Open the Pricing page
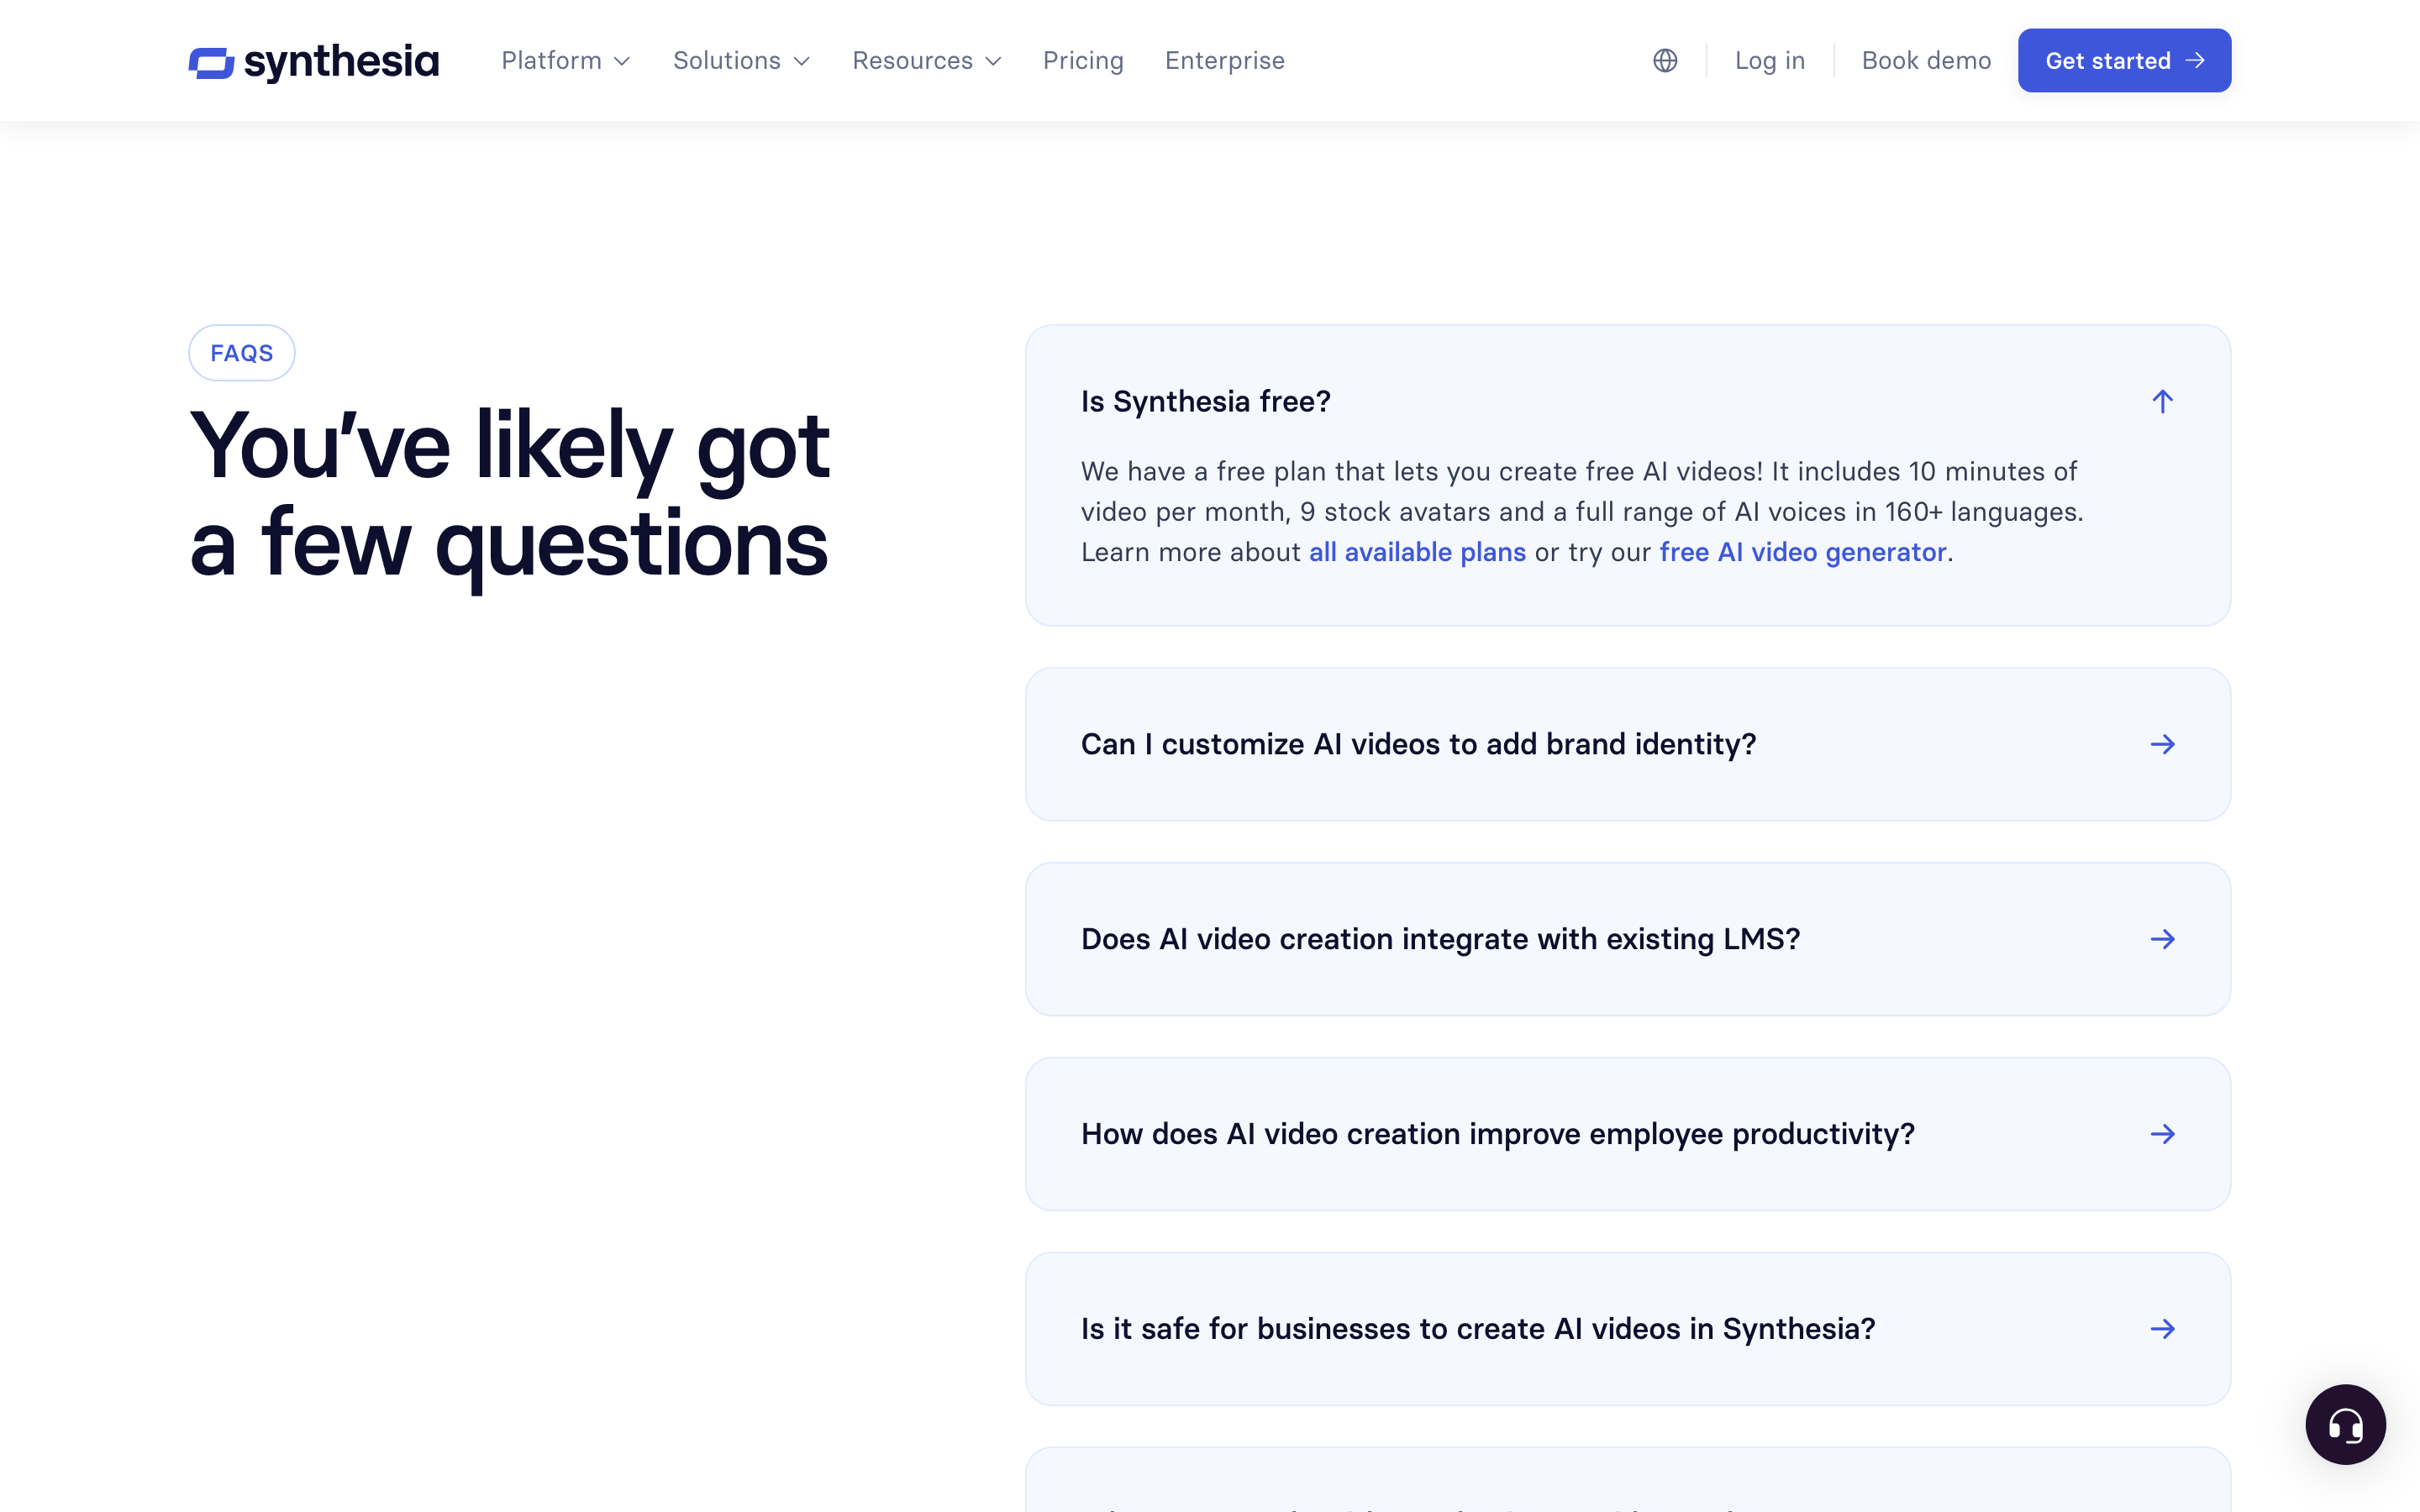Screen dimensions: 2420x1512 tap(1083, 61)
